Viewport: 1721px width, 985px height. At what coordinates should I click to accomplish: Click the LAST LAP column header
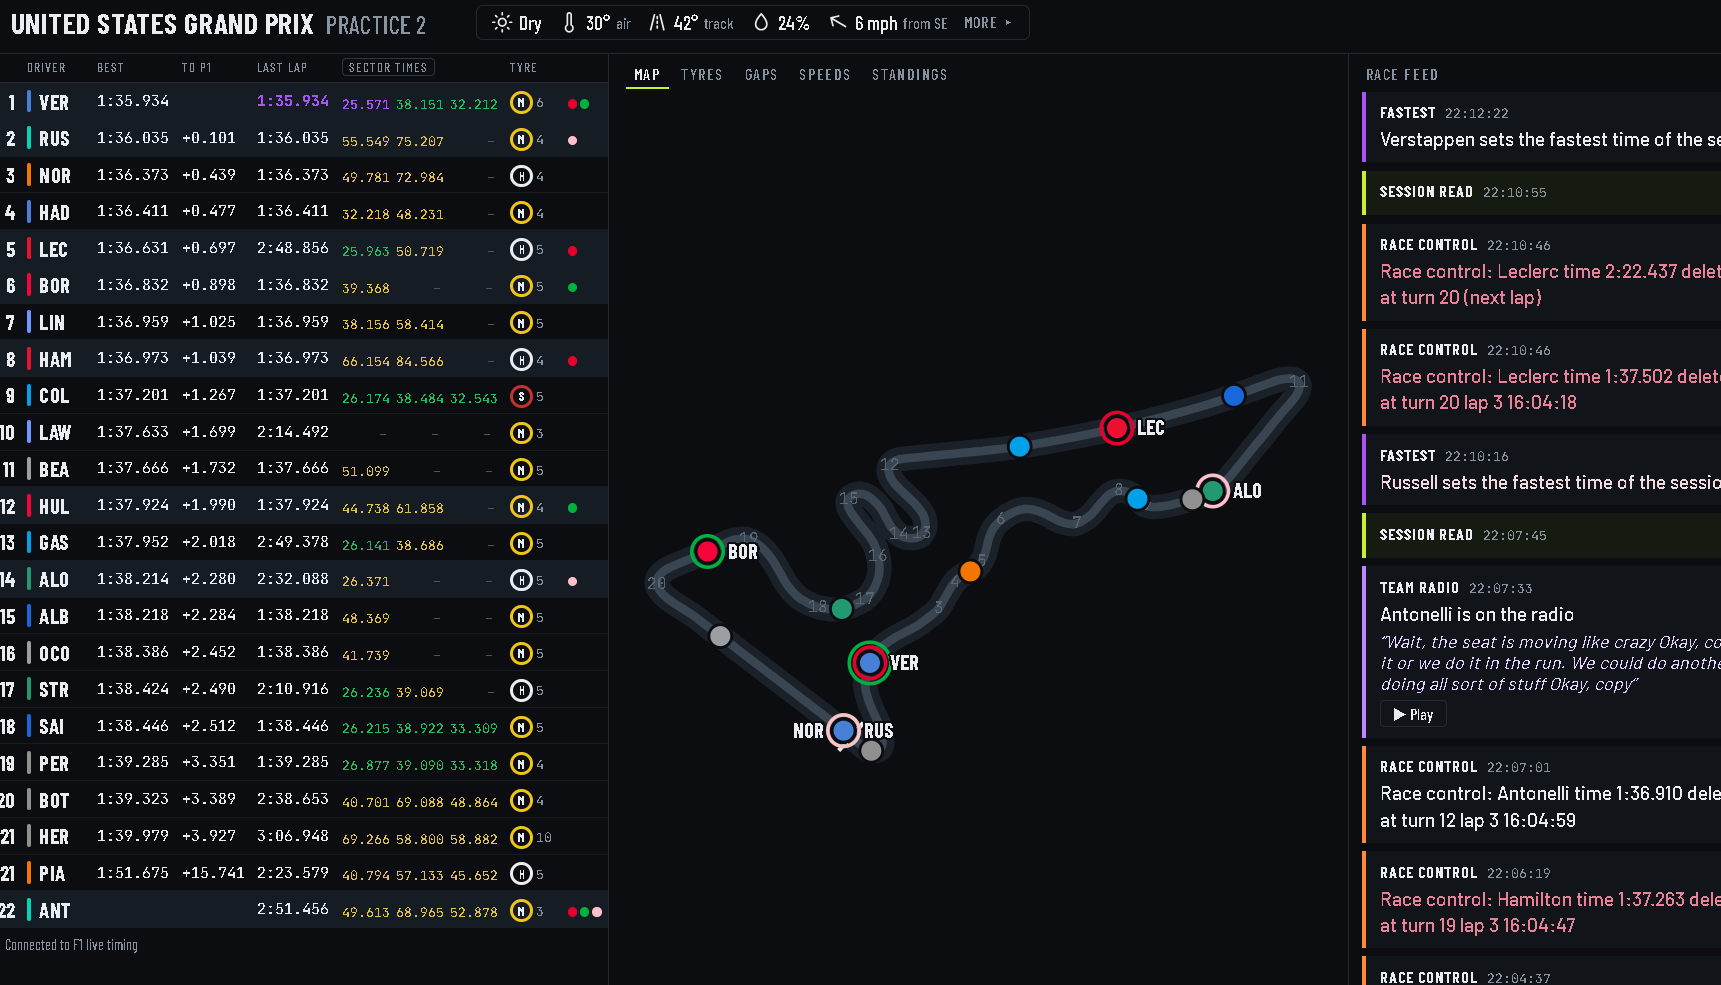tap(282, 68)
